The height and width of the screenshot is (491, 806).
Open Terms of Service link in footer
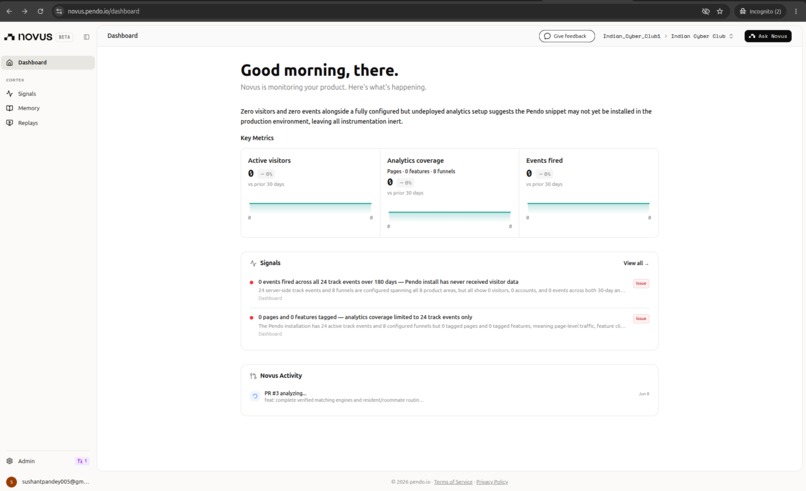click(453, 482)
